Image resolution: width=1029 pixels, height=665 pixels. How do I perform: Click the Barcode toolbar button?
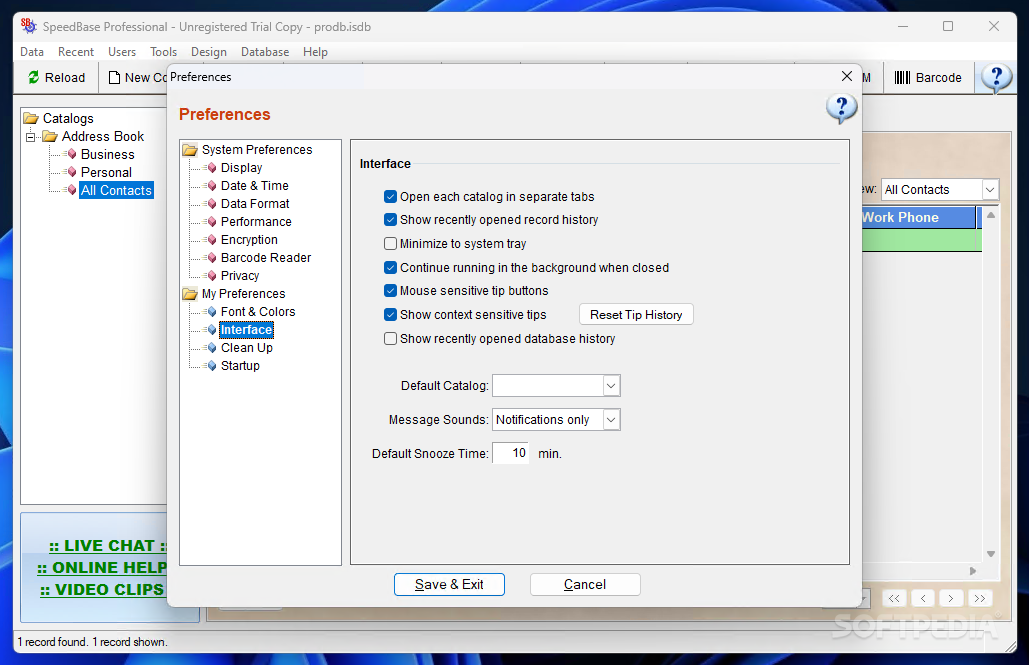928,77
